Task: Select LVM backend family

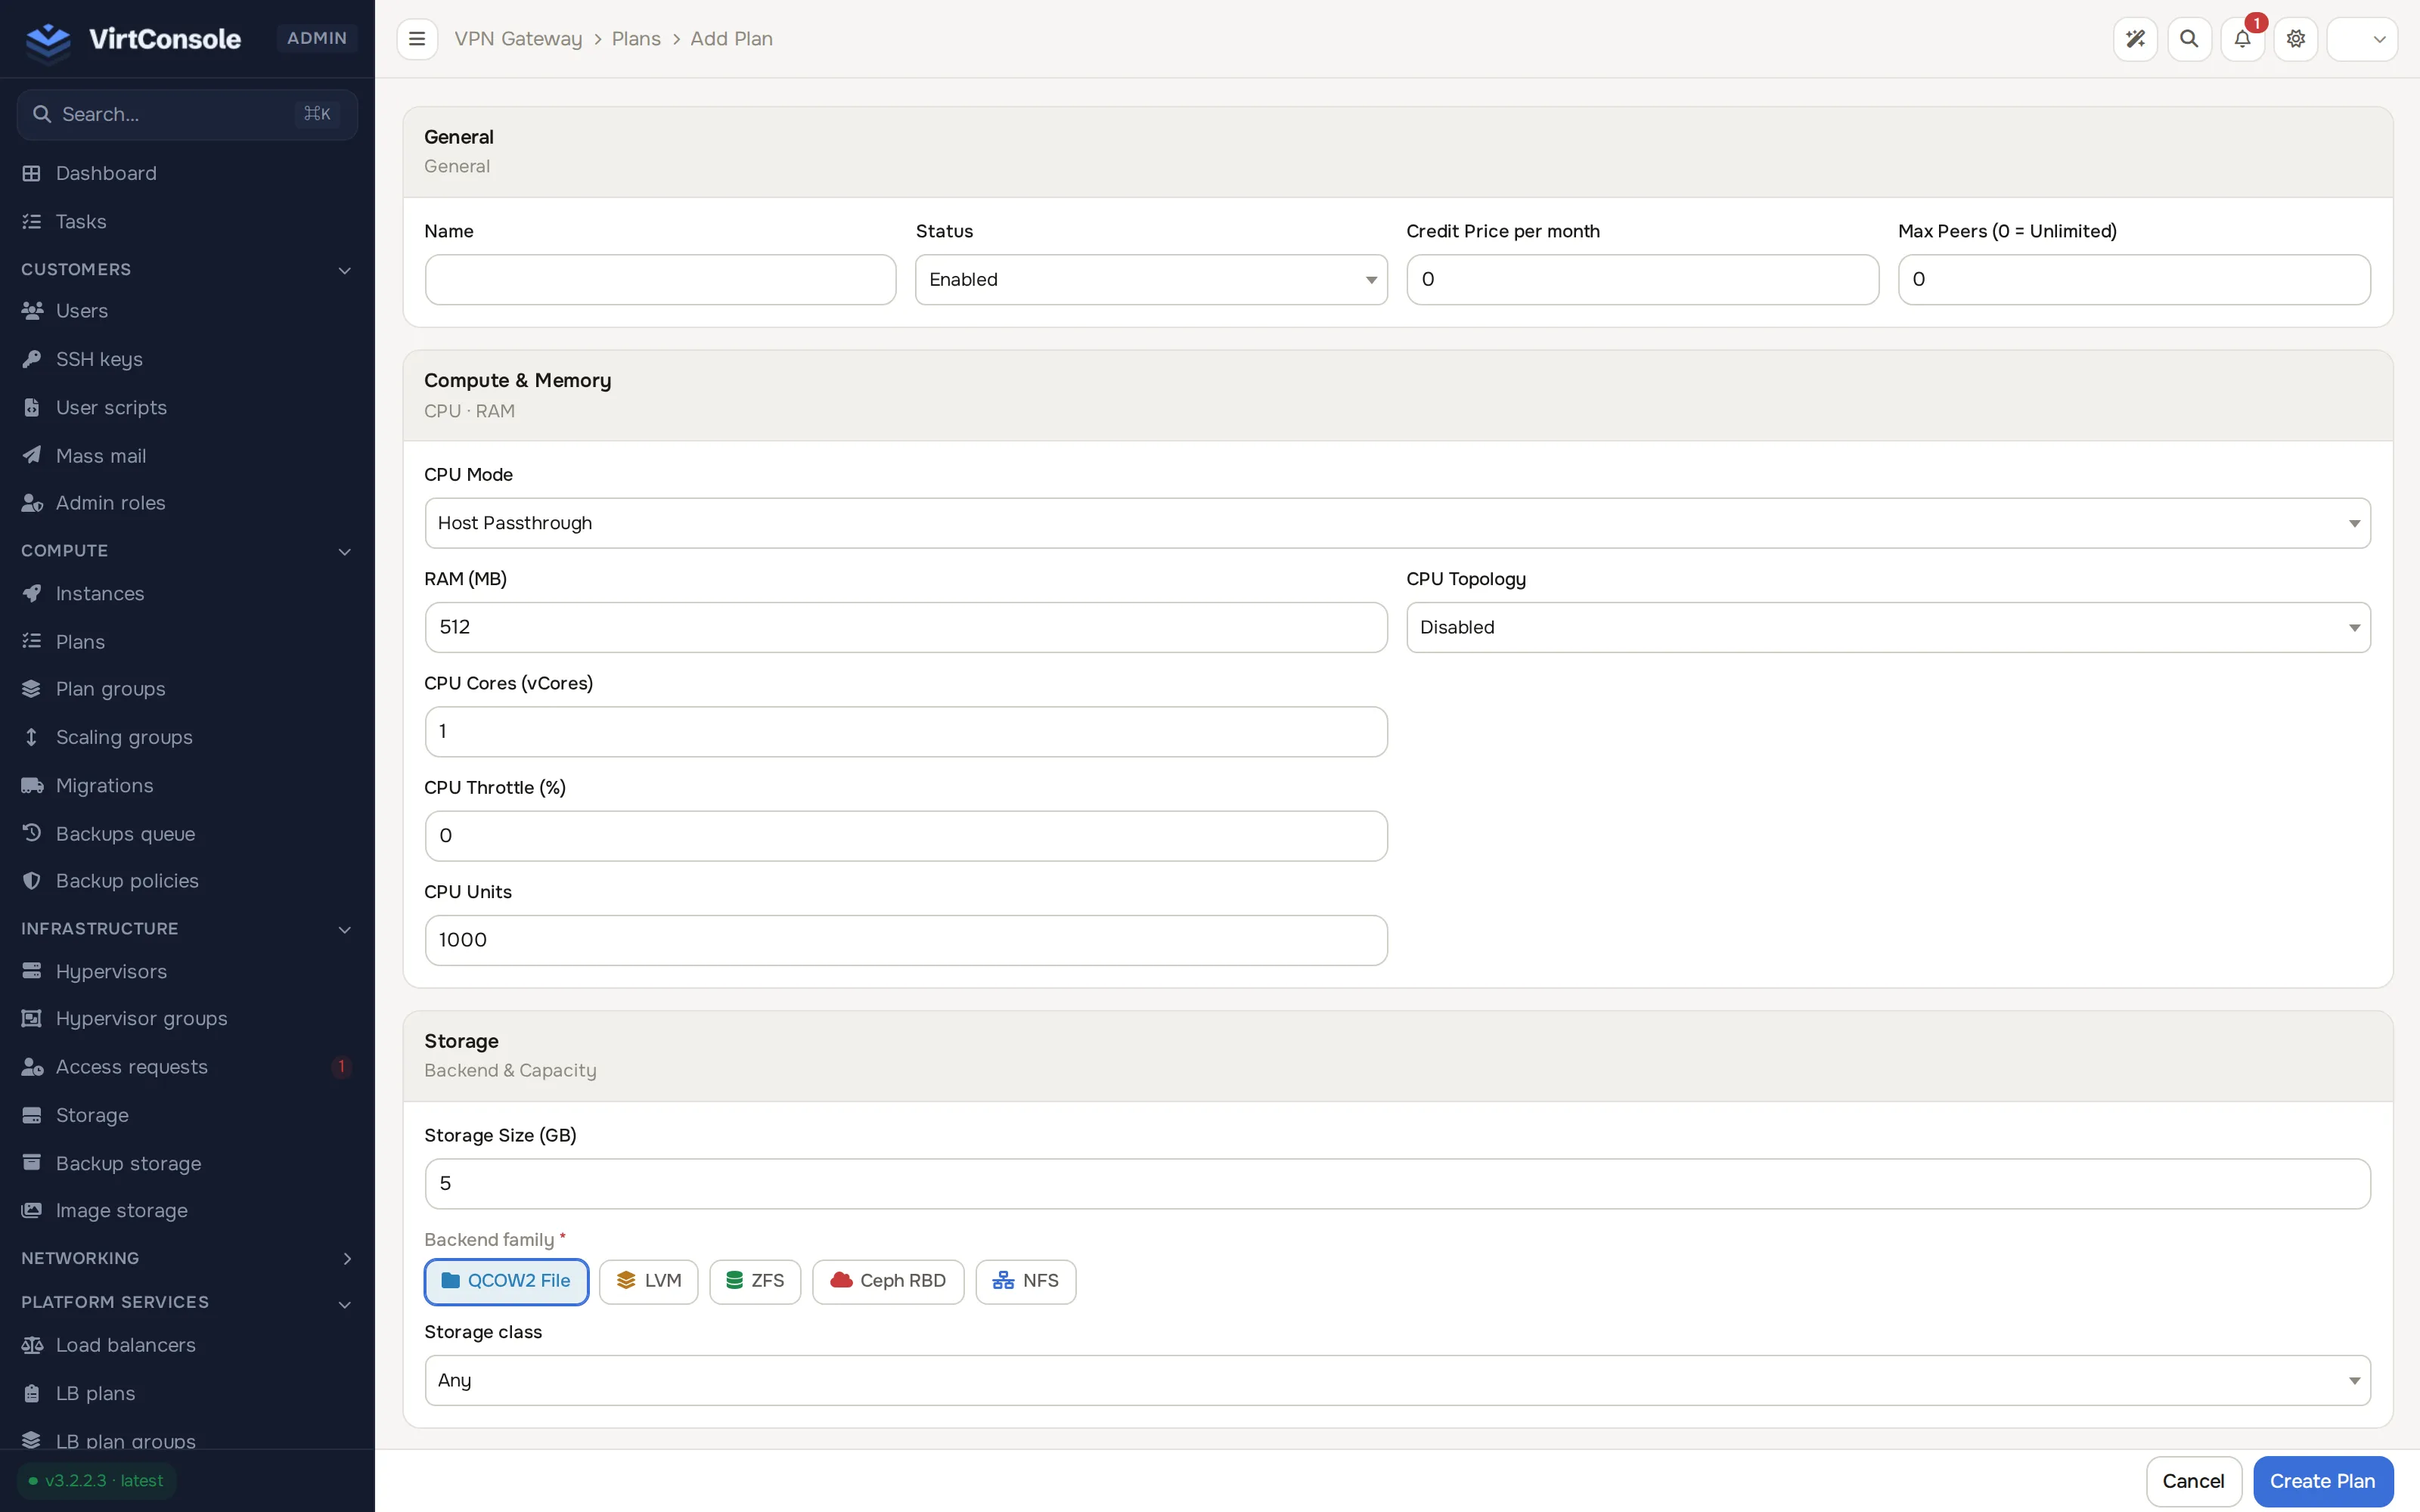Action: click(648, 1281)
